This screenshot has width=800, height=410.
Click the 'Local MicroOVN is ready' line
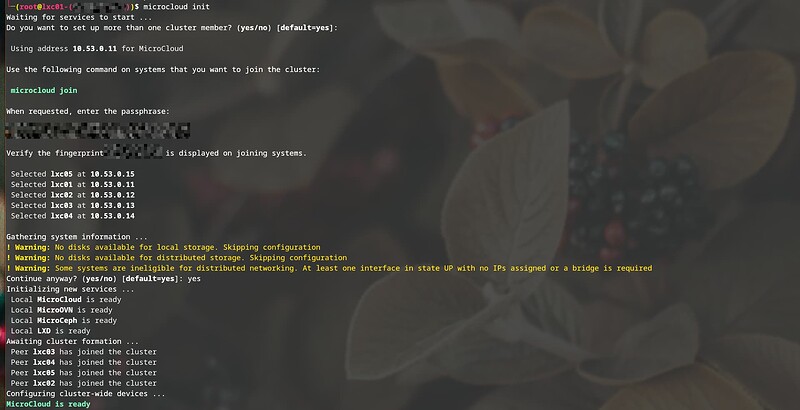pos(61,310)
